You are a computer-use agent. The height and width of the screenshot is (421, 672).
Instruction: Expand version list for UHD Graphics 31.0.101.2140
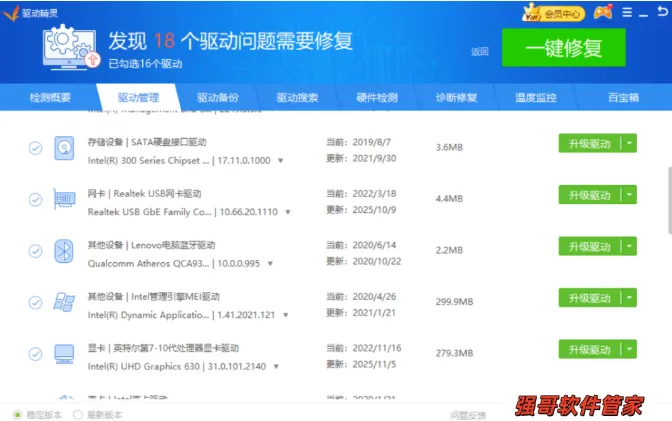(276, 367)
